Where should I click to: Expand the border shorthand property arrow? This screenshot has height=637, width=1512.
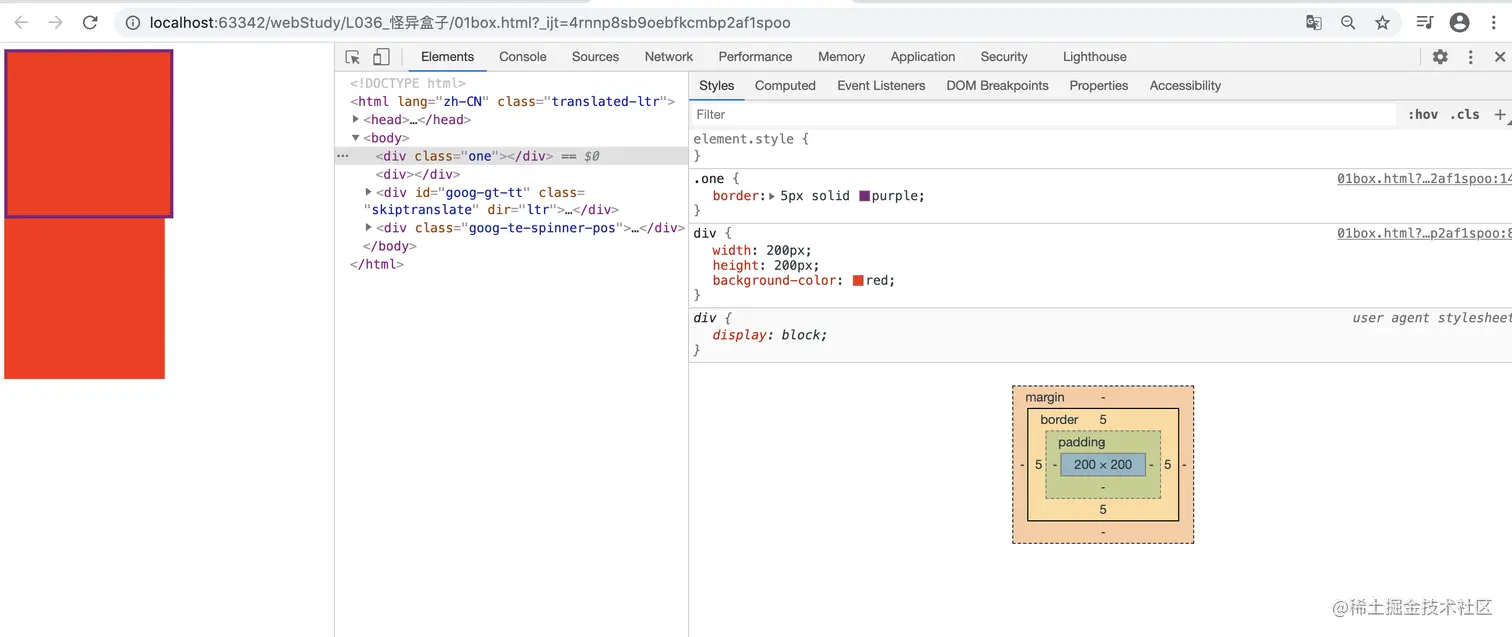tap(771, 196)
